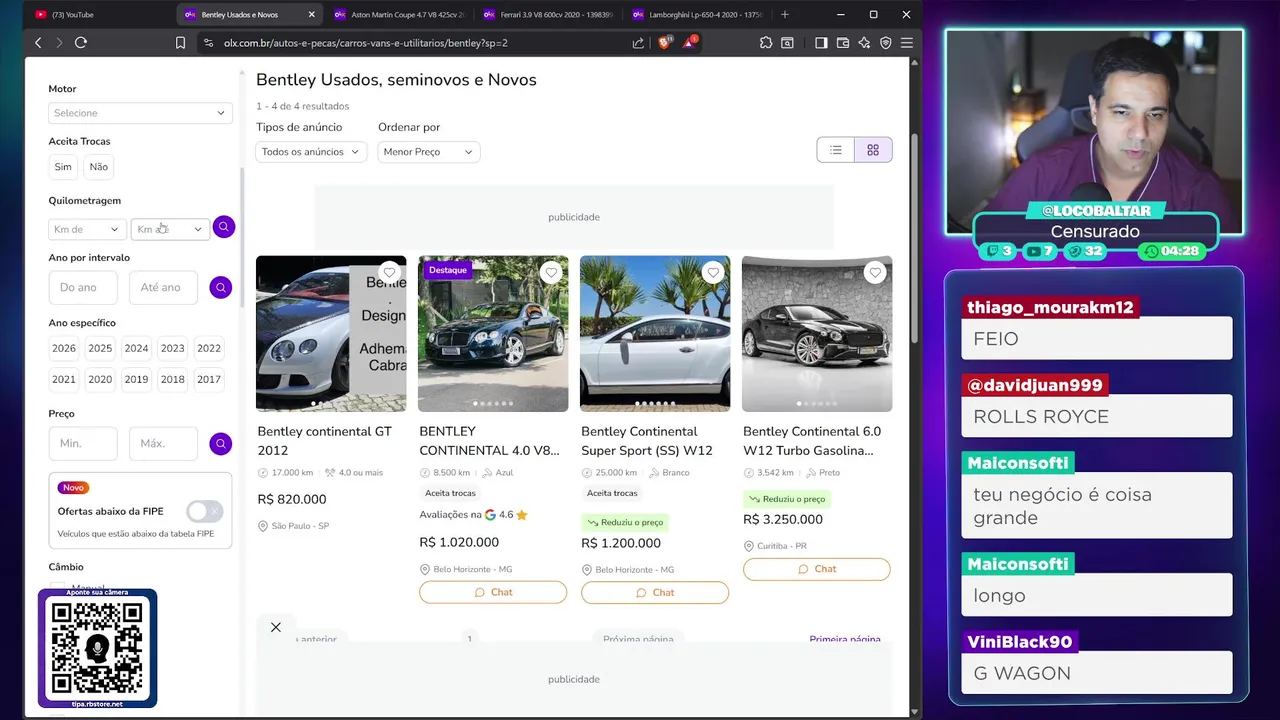
Task: Select year 2020 filter chip
Action: click(100, 380)
